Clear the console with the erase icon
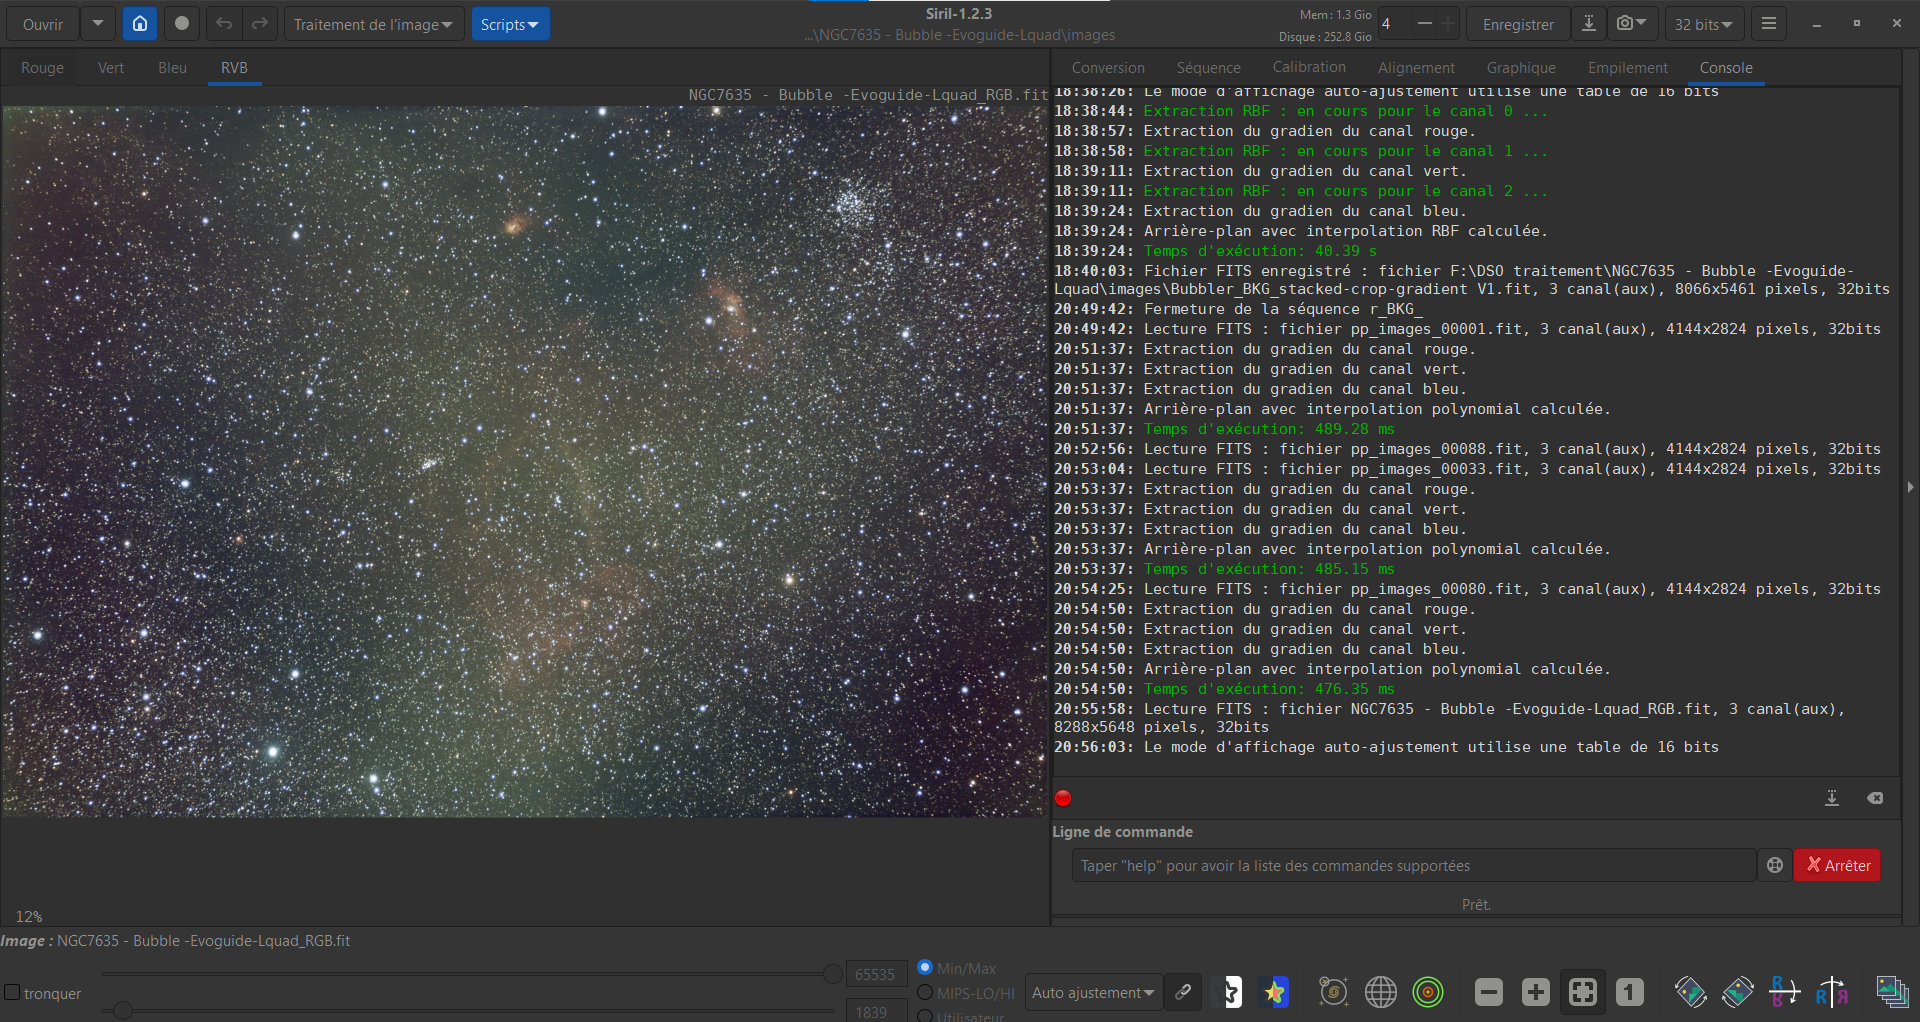The image size is (1920, 1022). [x=1875, y=798]
